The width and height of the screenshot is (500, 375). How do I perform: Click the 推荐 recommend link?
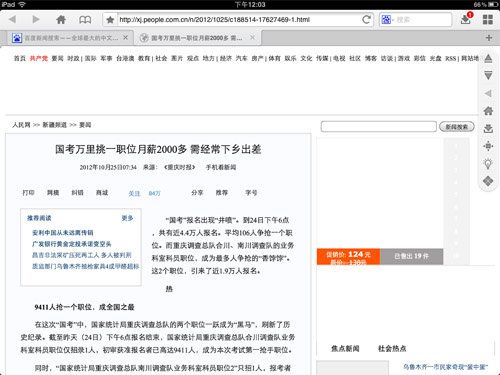[x=221, y=193]
